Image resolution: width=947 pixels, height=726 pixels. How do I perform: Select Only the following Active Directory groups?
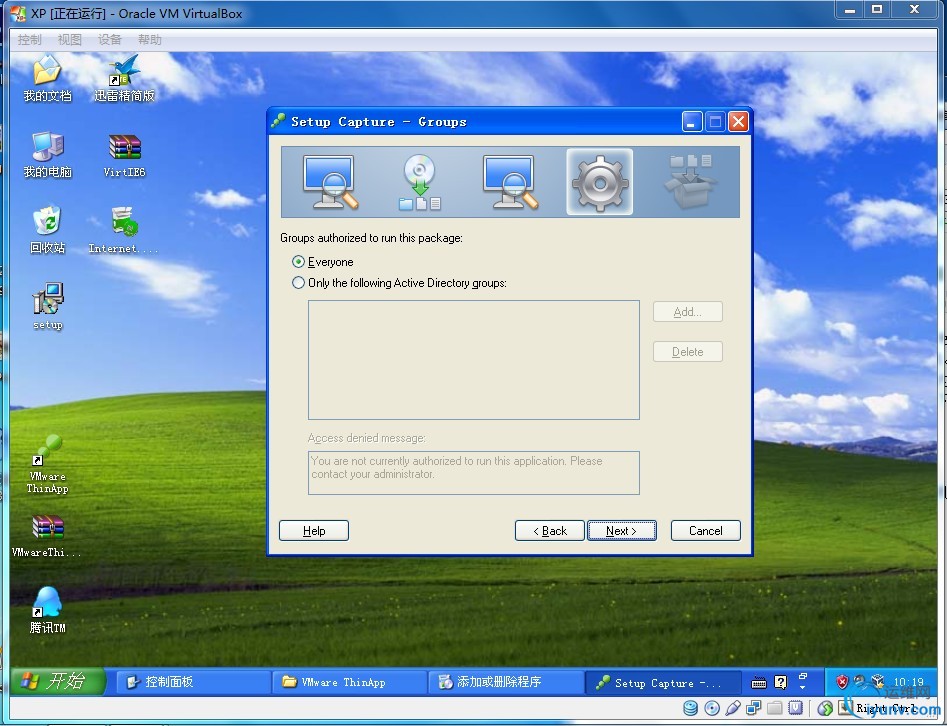[399, 283]
